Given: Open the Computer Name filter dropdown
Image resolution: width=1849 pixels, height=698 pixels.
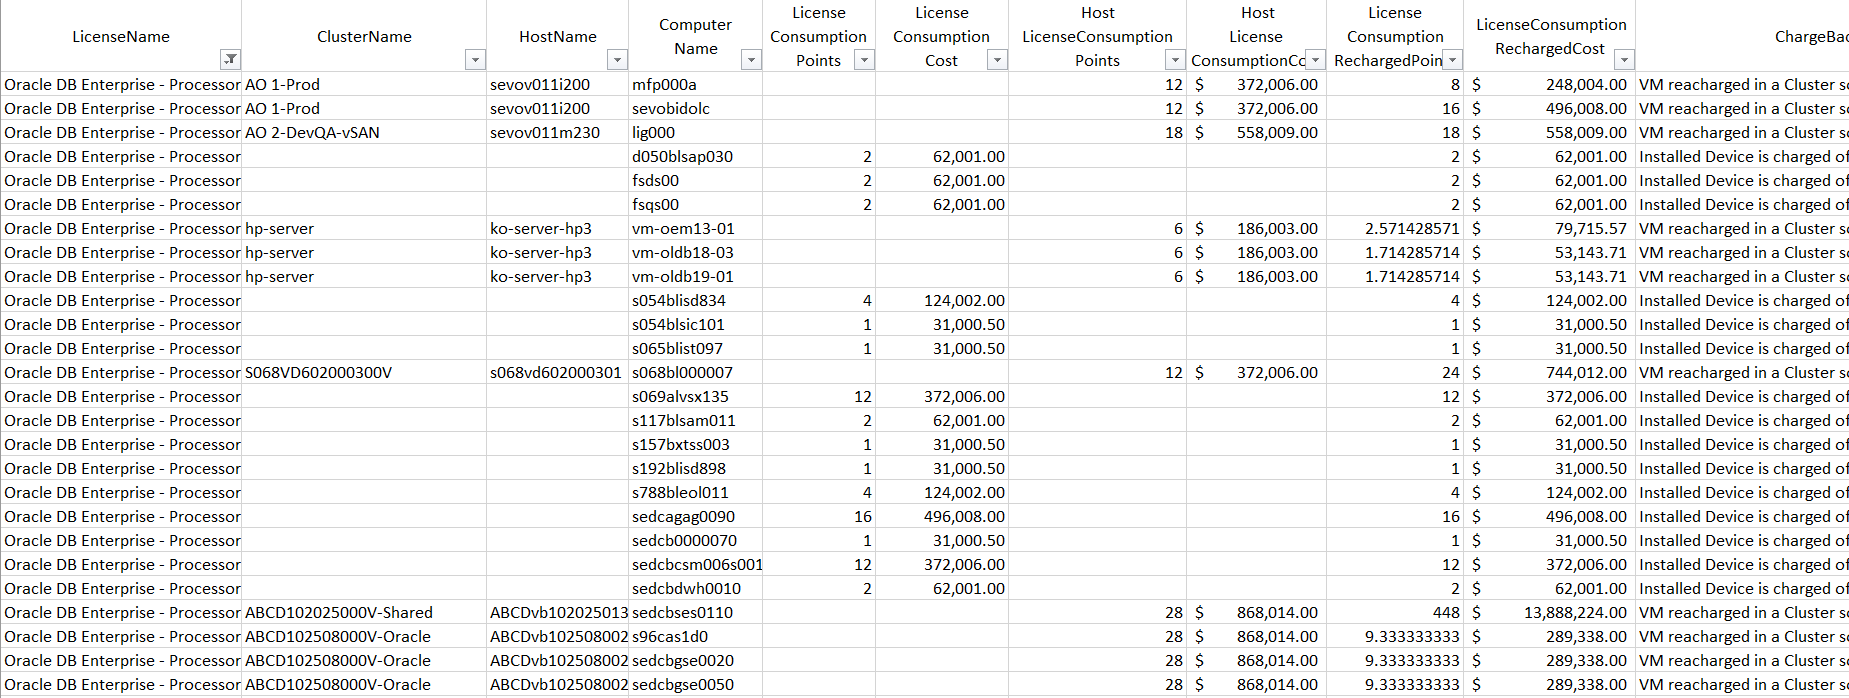Looking at the screenshot, I should [x=751, y=60].
